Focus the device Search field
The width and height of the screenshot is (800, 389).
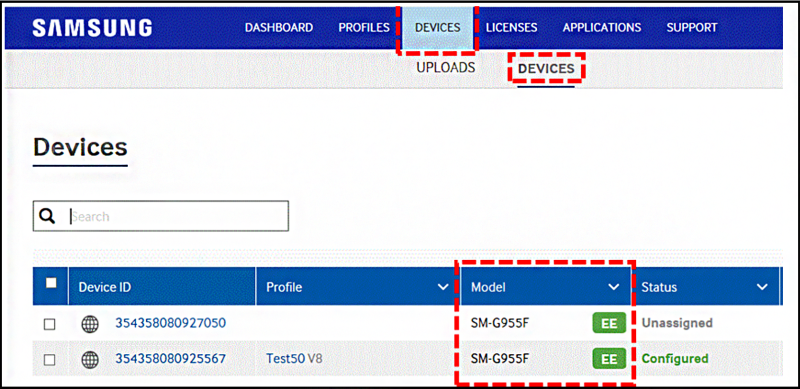161,216
